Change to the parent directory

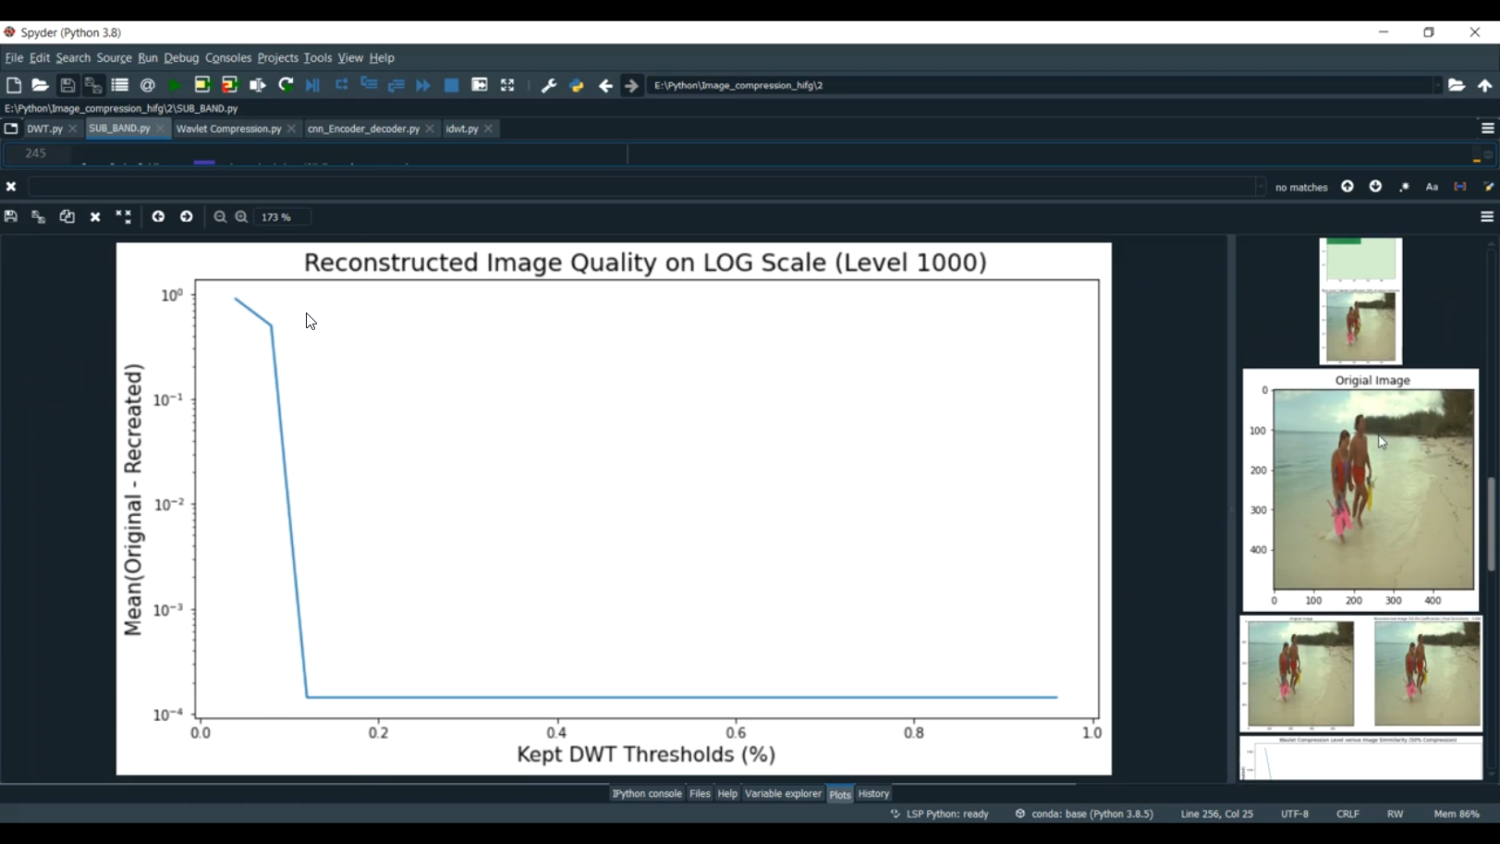point(1485,86)
